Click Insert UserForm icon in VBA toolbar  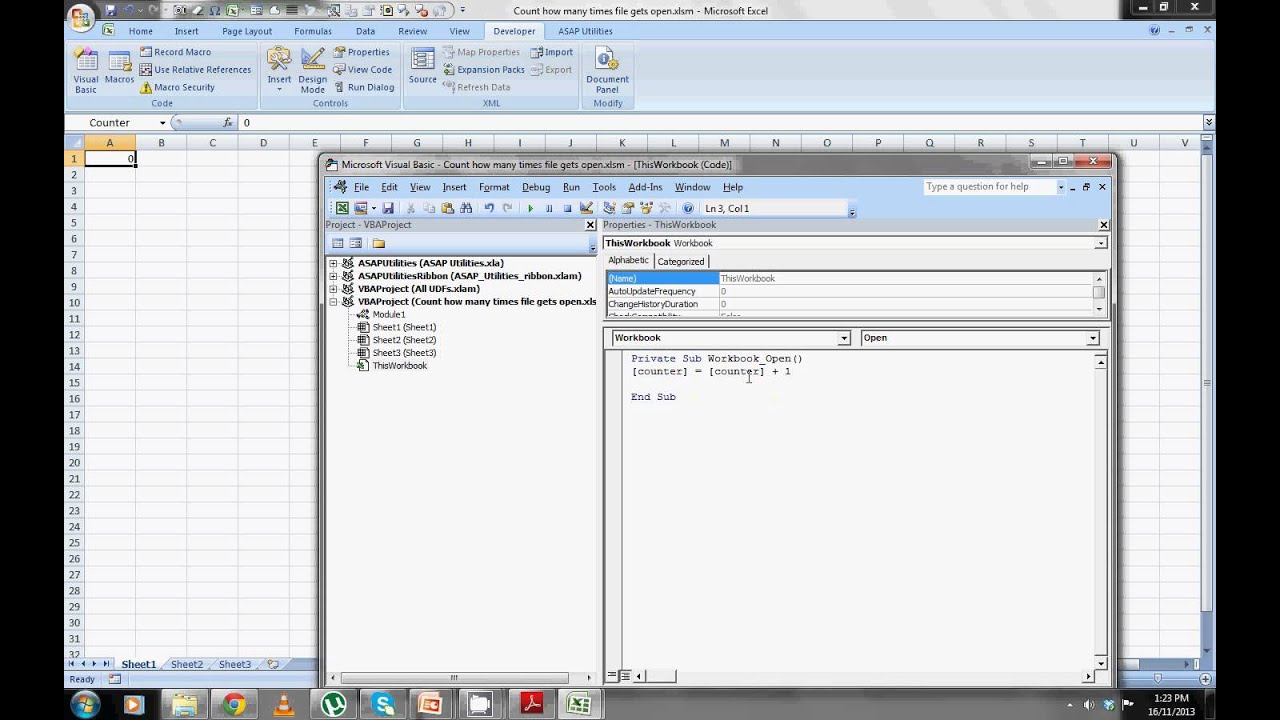[x=360, y=208]
